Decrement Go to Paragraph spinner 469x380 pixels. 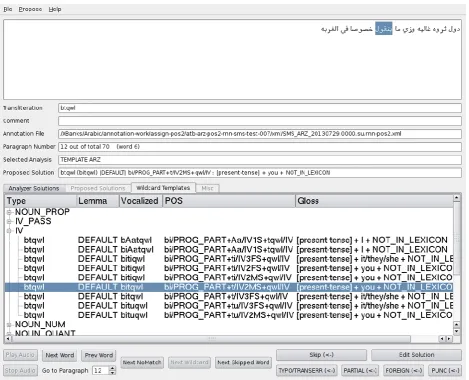coord(112,373)
